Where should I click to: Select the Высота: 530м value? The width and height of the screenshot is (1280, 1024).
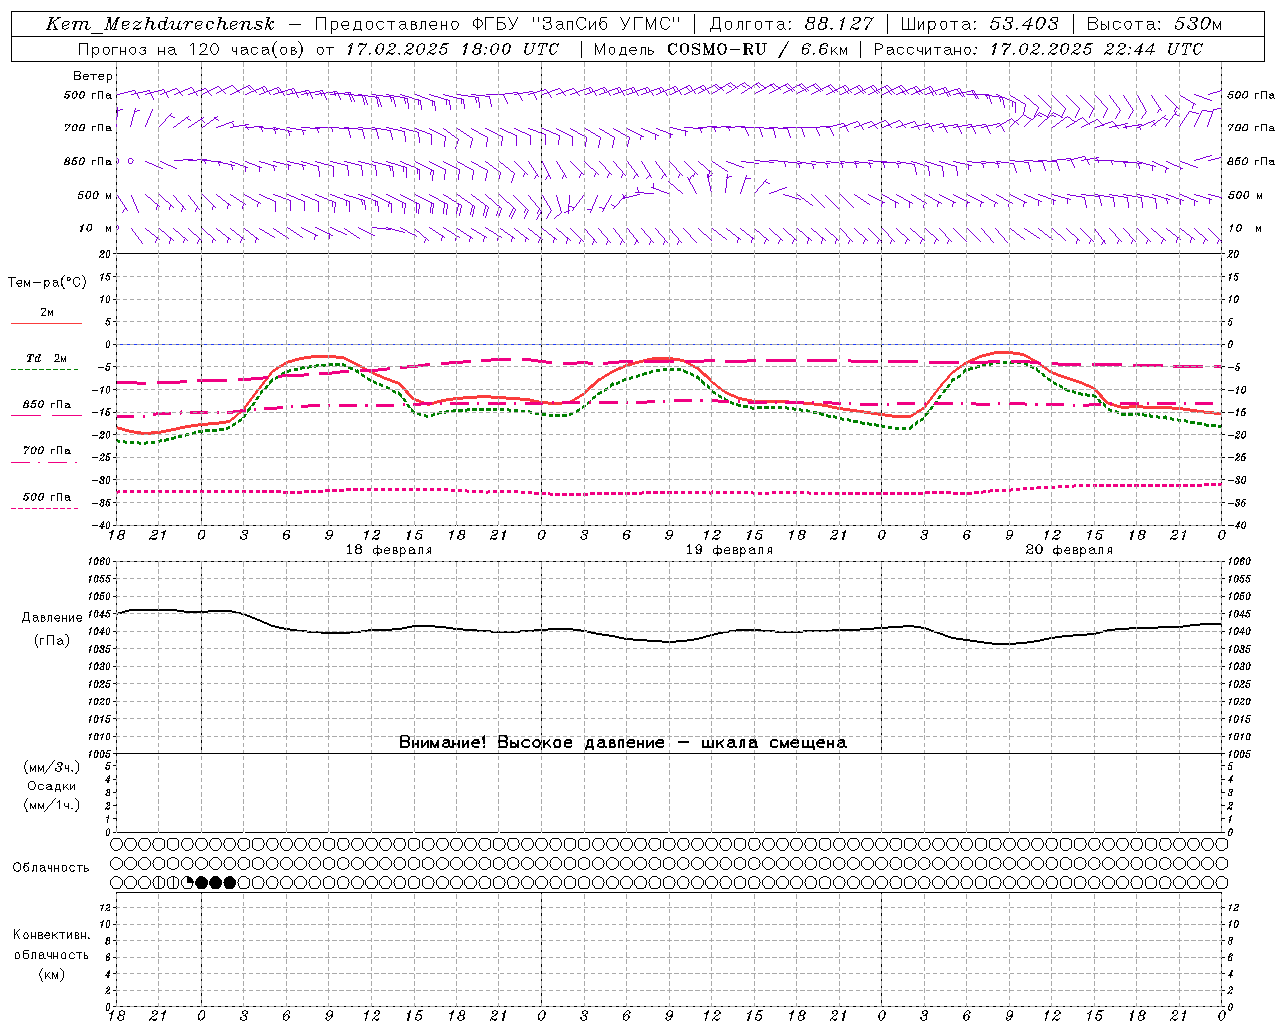click(x=1154, y=24)
